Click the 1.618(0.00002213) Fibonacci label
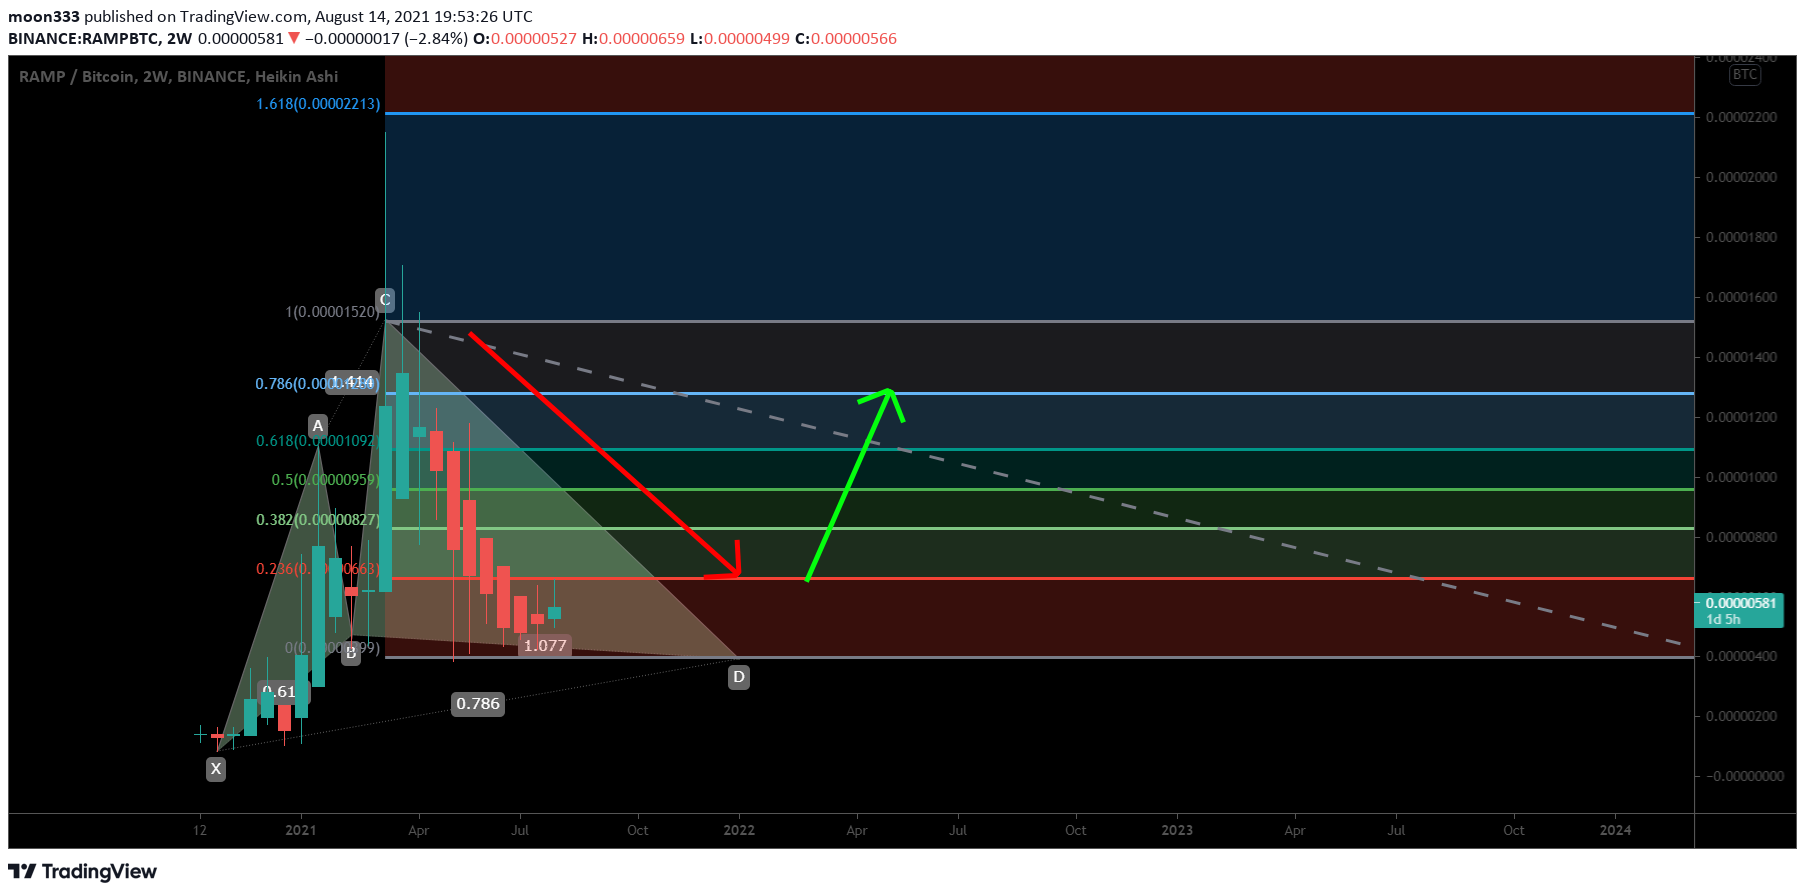Viewport: 1805px width, 895px height. coord(318,104)
